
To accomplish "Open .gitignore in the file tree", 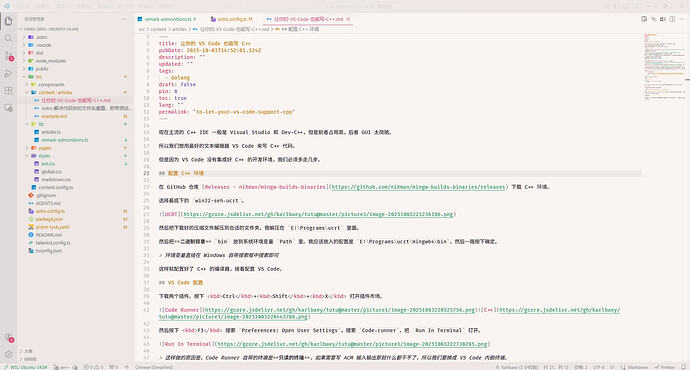I will [45, 195].
